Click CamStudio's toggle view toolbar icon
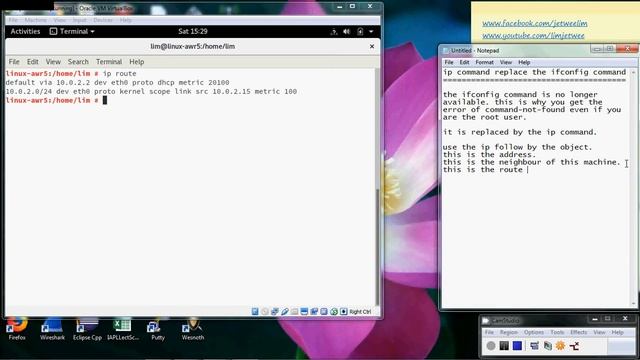This screenshot has height=360, width=640. click(534, 346)
